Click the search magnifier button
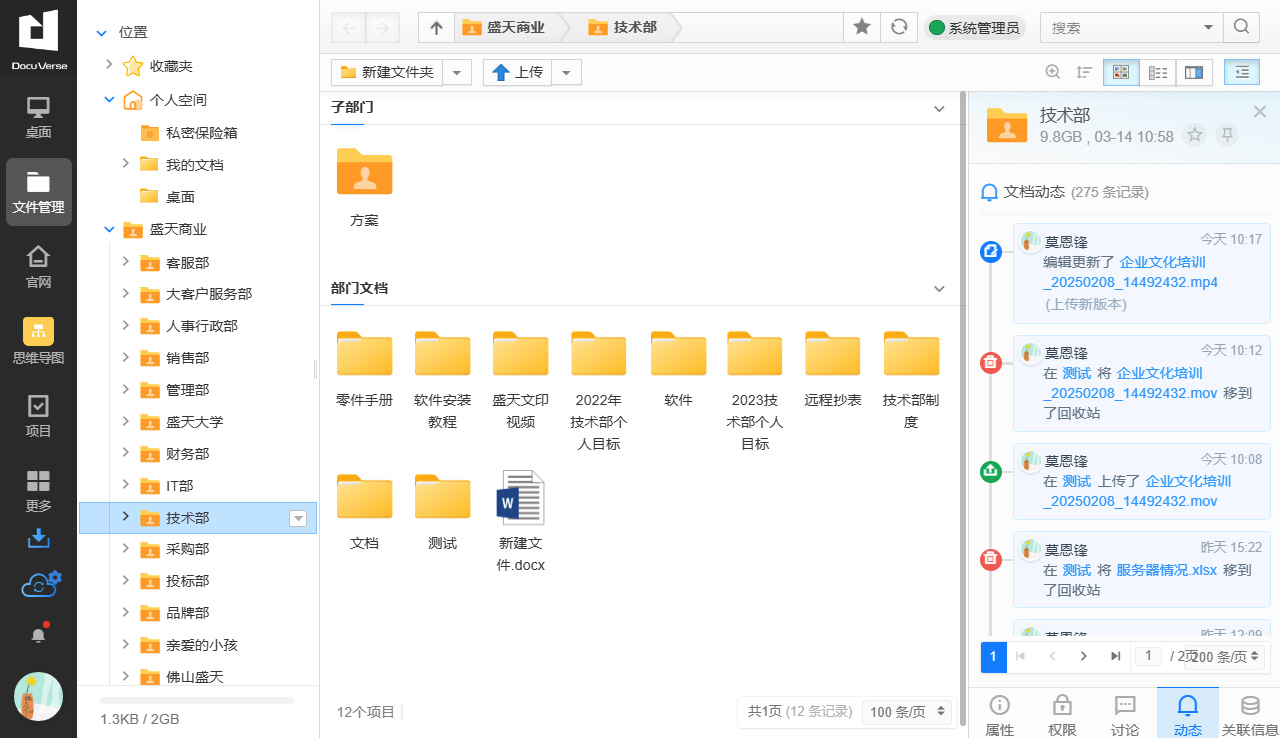The height and width of the screenshot is (738, 1280). pyautogui.click(x=1241, y=27)
